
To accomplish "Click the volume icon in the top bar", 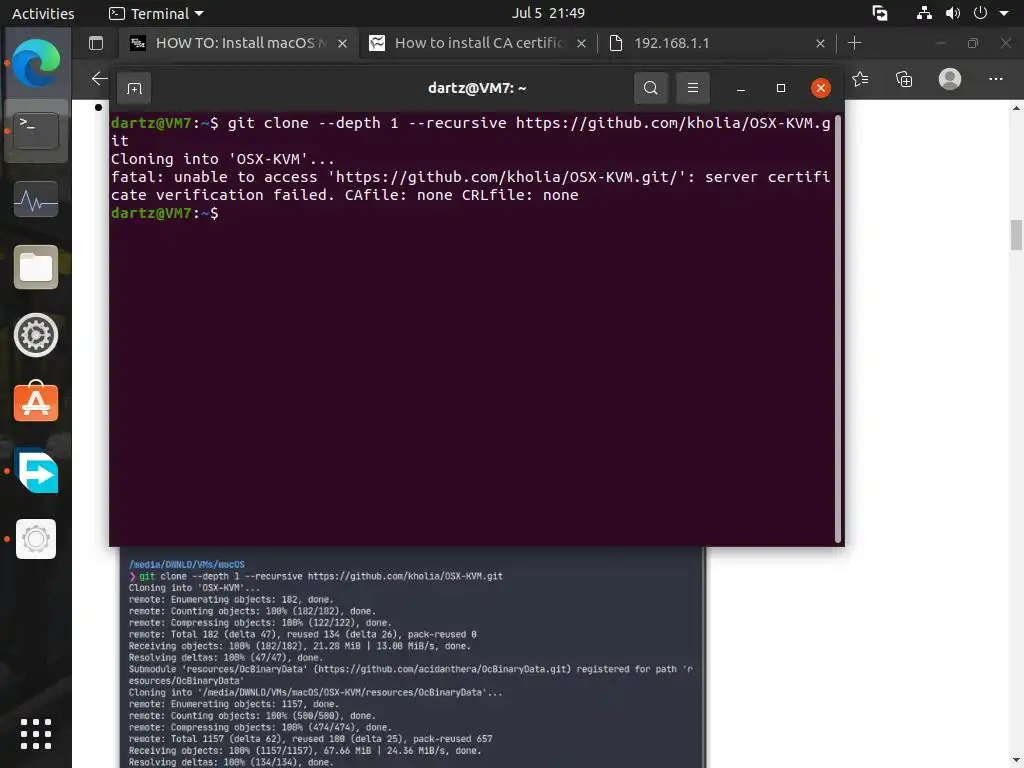I will [x=953, y=13].
